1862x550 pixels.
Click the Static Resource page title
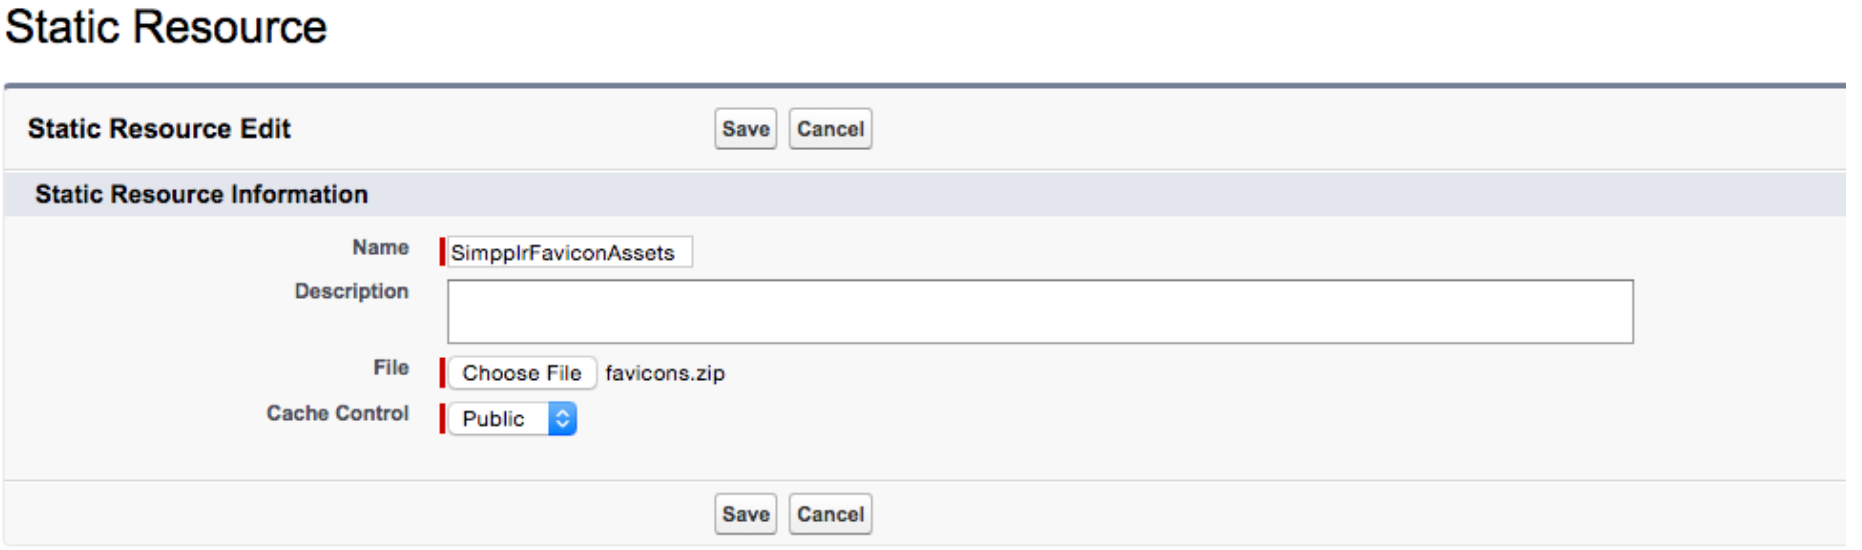coord(166,27)
